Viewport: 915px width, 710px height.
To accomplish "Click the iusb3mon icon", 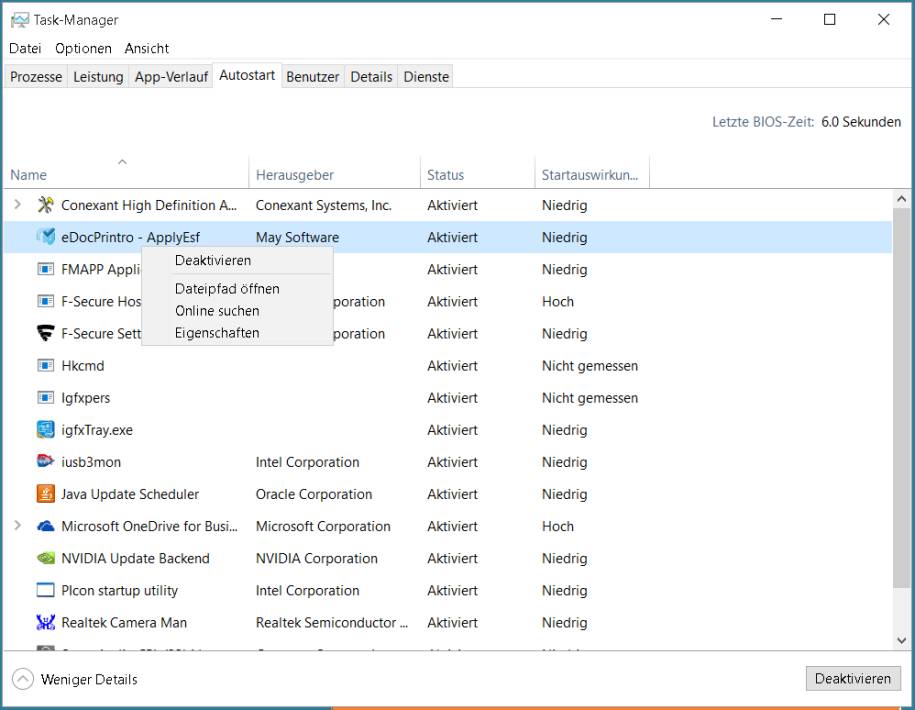I will pyautogui.click(x=45, y=462).
